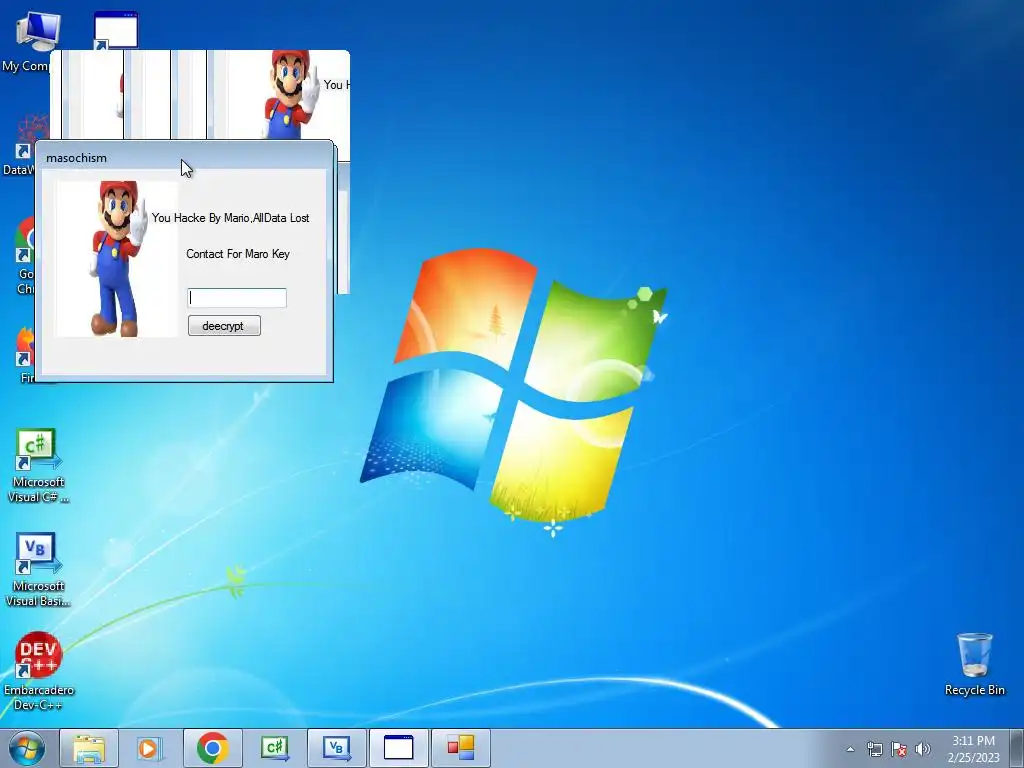Image resolution: width=1024 pixels, height=768 pixels.
Task: Click the Mario image in masochism window
Action: point(118,259)
